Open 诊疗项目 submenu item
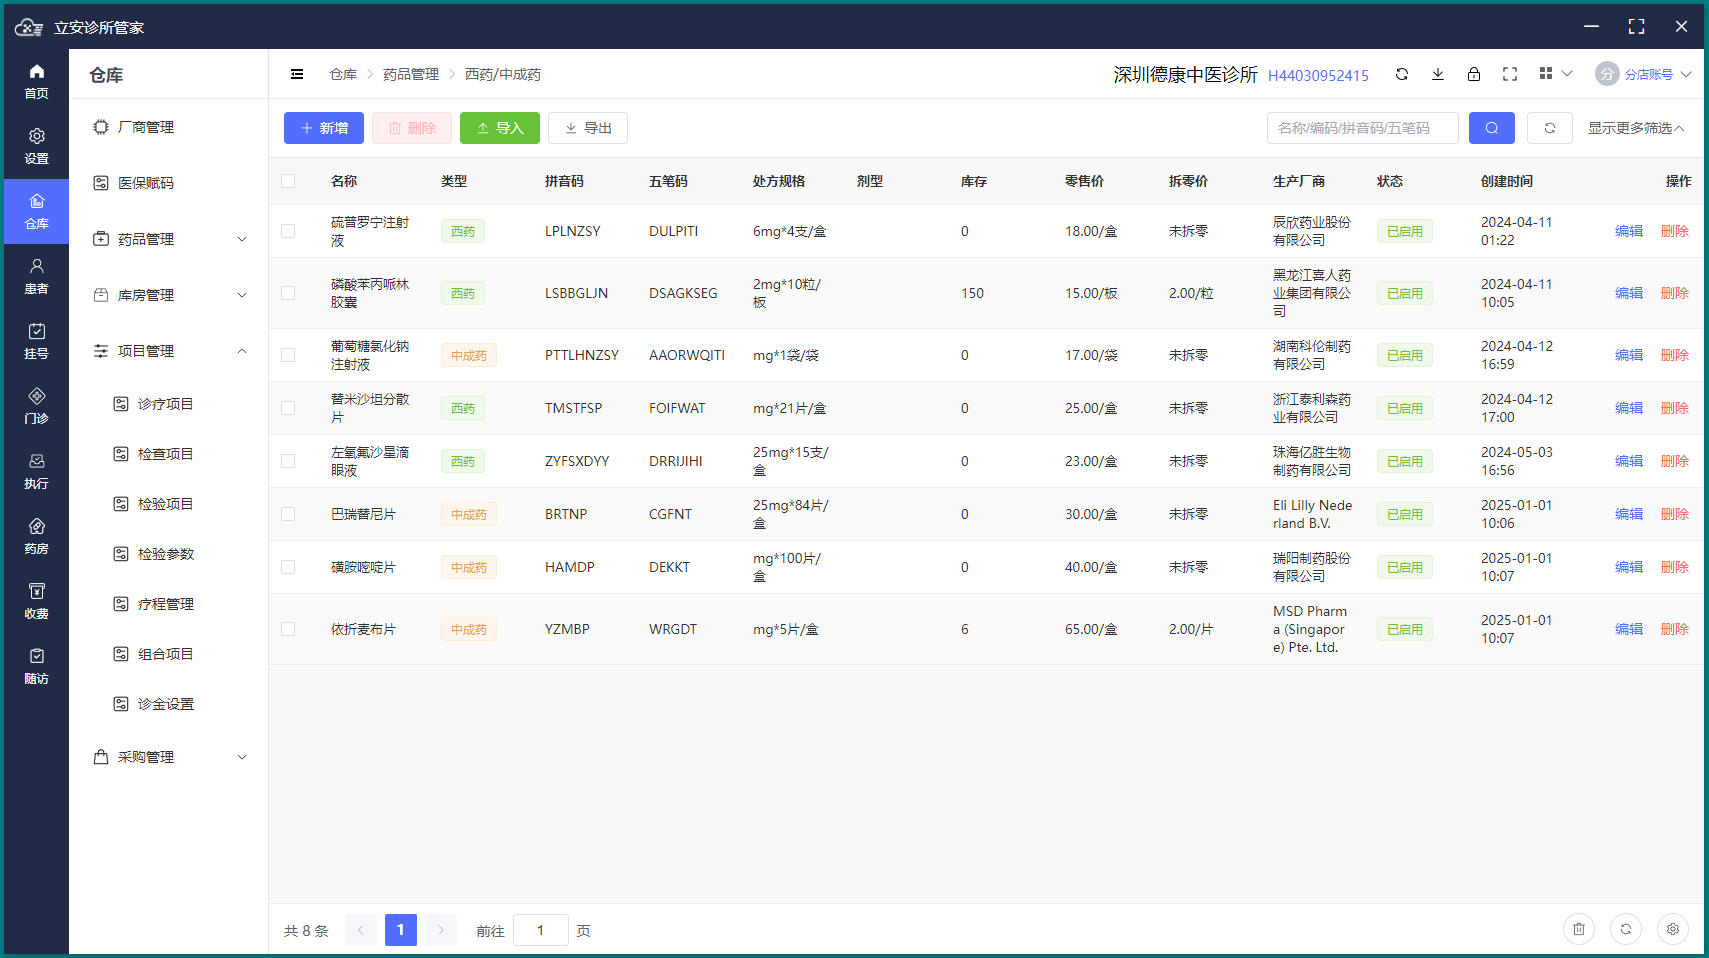The image size is (1709, 958). (x=168, y=404)
